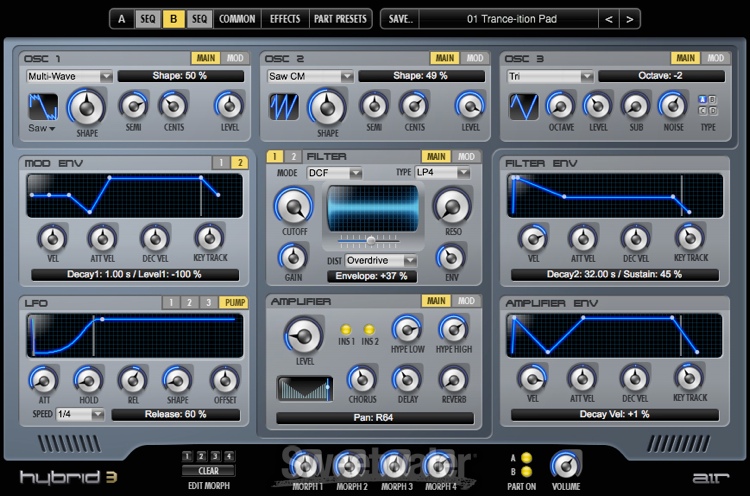Toggle the INS 2 insert LED
Viewport: 750px width, 496px height.
pyautogui.click(x=369, y=329)
